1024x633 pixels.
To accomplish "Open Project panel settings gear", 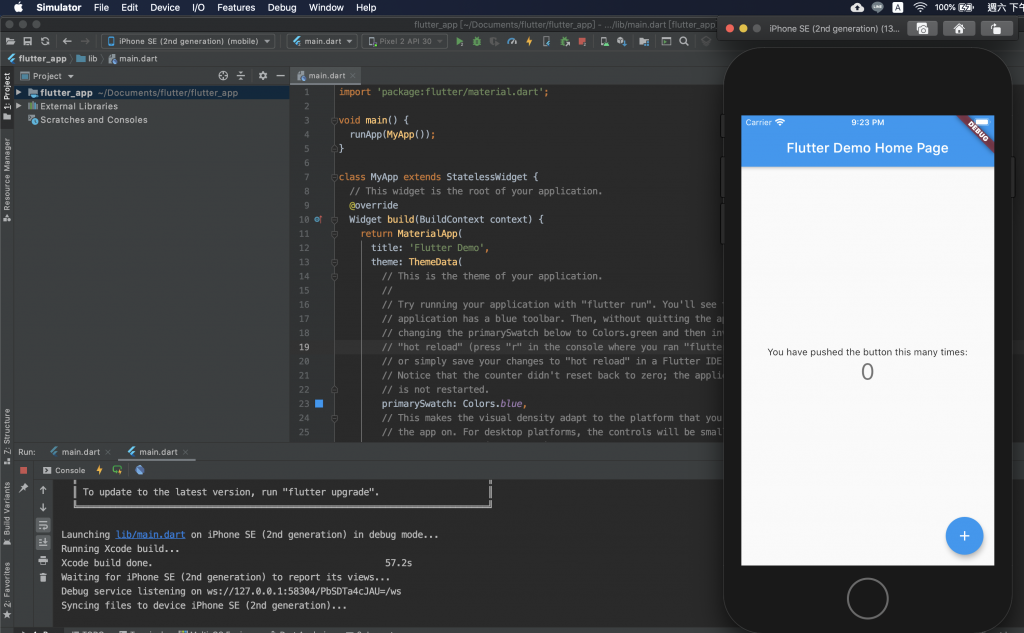I will coord(263,76).
